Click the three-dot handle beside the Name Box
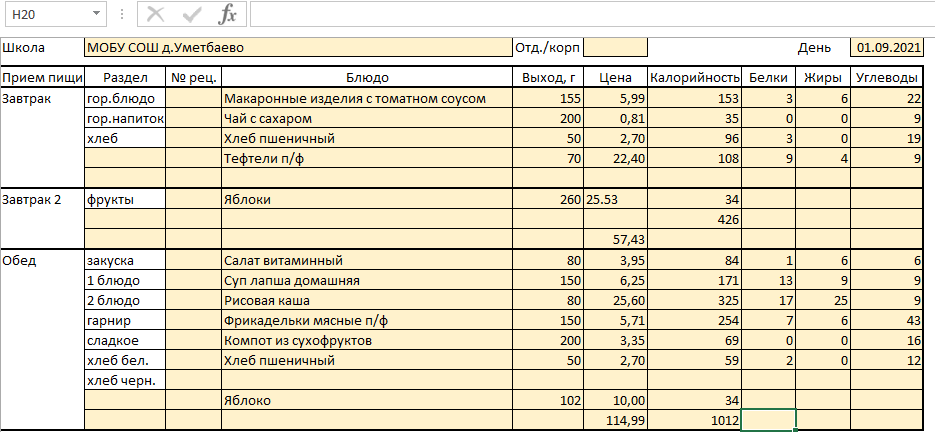The width and height of the screenshot is (935, 432). click(121, 14)
